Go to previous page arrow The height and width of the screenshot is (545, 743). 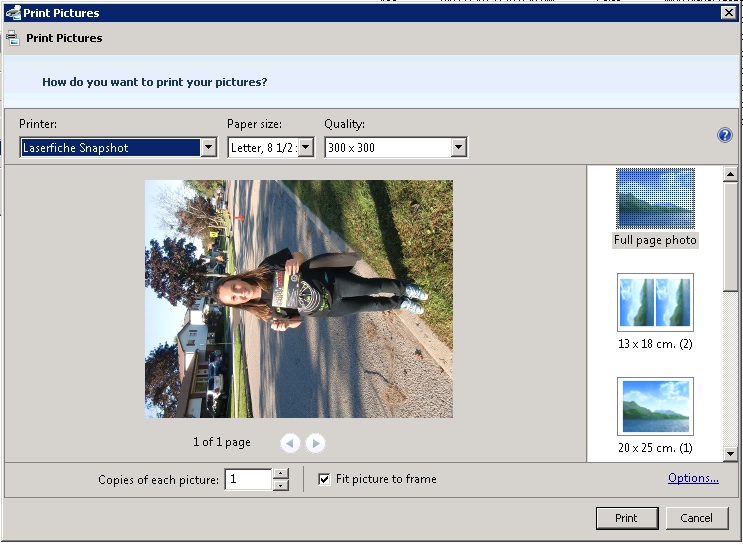click(290, 443)
